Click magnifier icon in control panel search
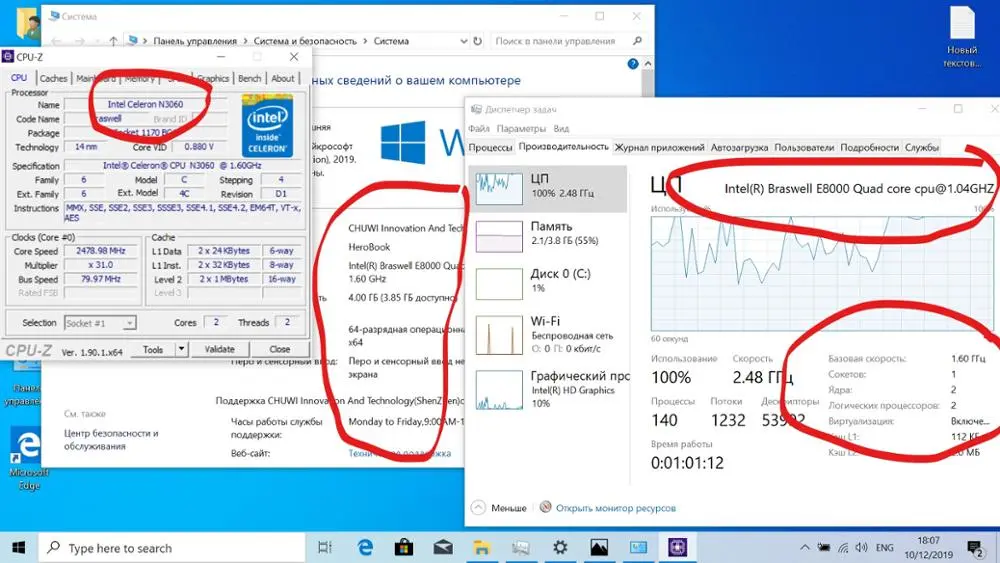 point(636,41)
